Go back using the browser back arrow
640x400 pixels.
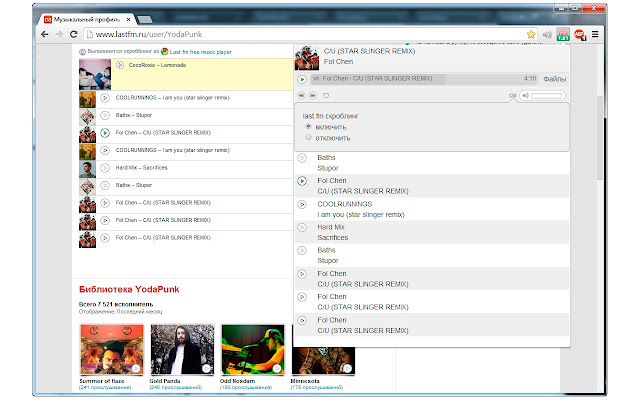click(x=45, y=34)
